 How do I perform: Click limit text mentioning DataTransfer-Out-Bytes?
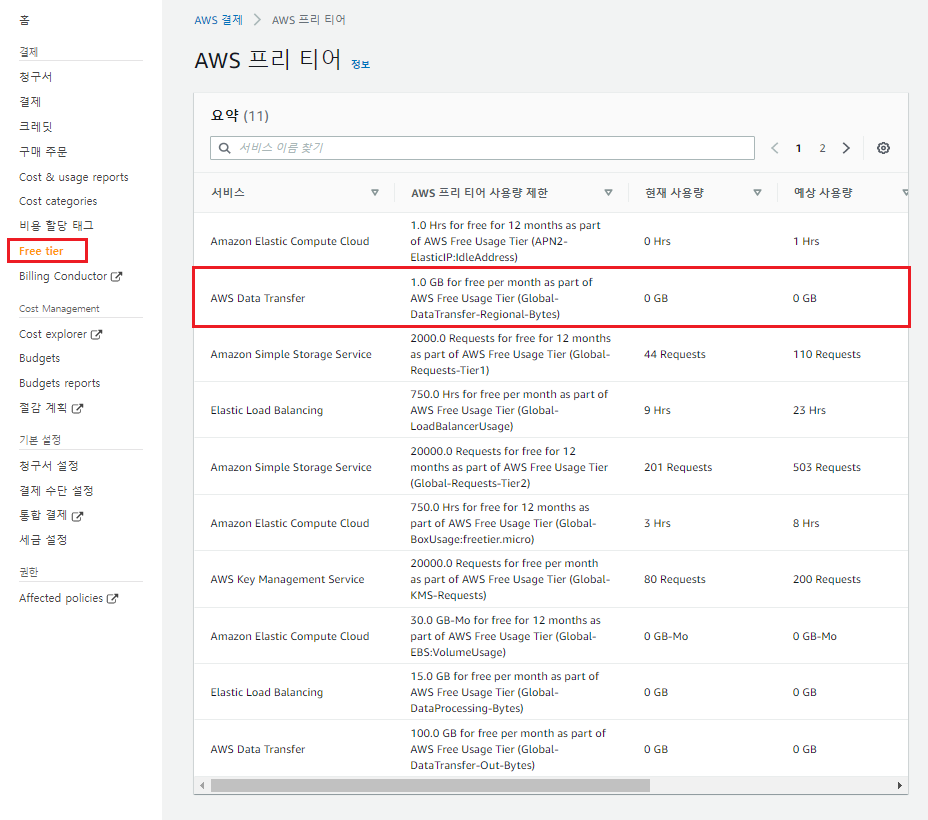[x=508, y=749]
